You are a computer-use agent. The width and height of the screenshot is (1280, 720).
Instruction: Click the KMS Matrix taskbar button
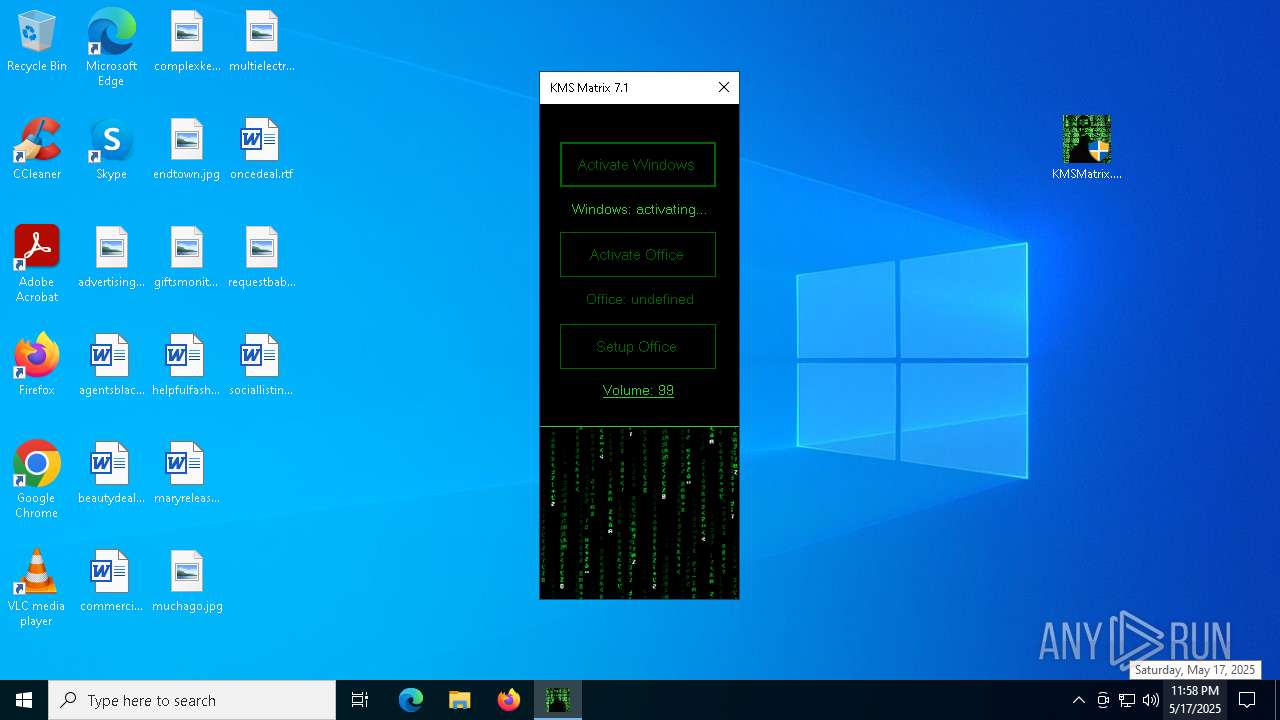point(558,700)
